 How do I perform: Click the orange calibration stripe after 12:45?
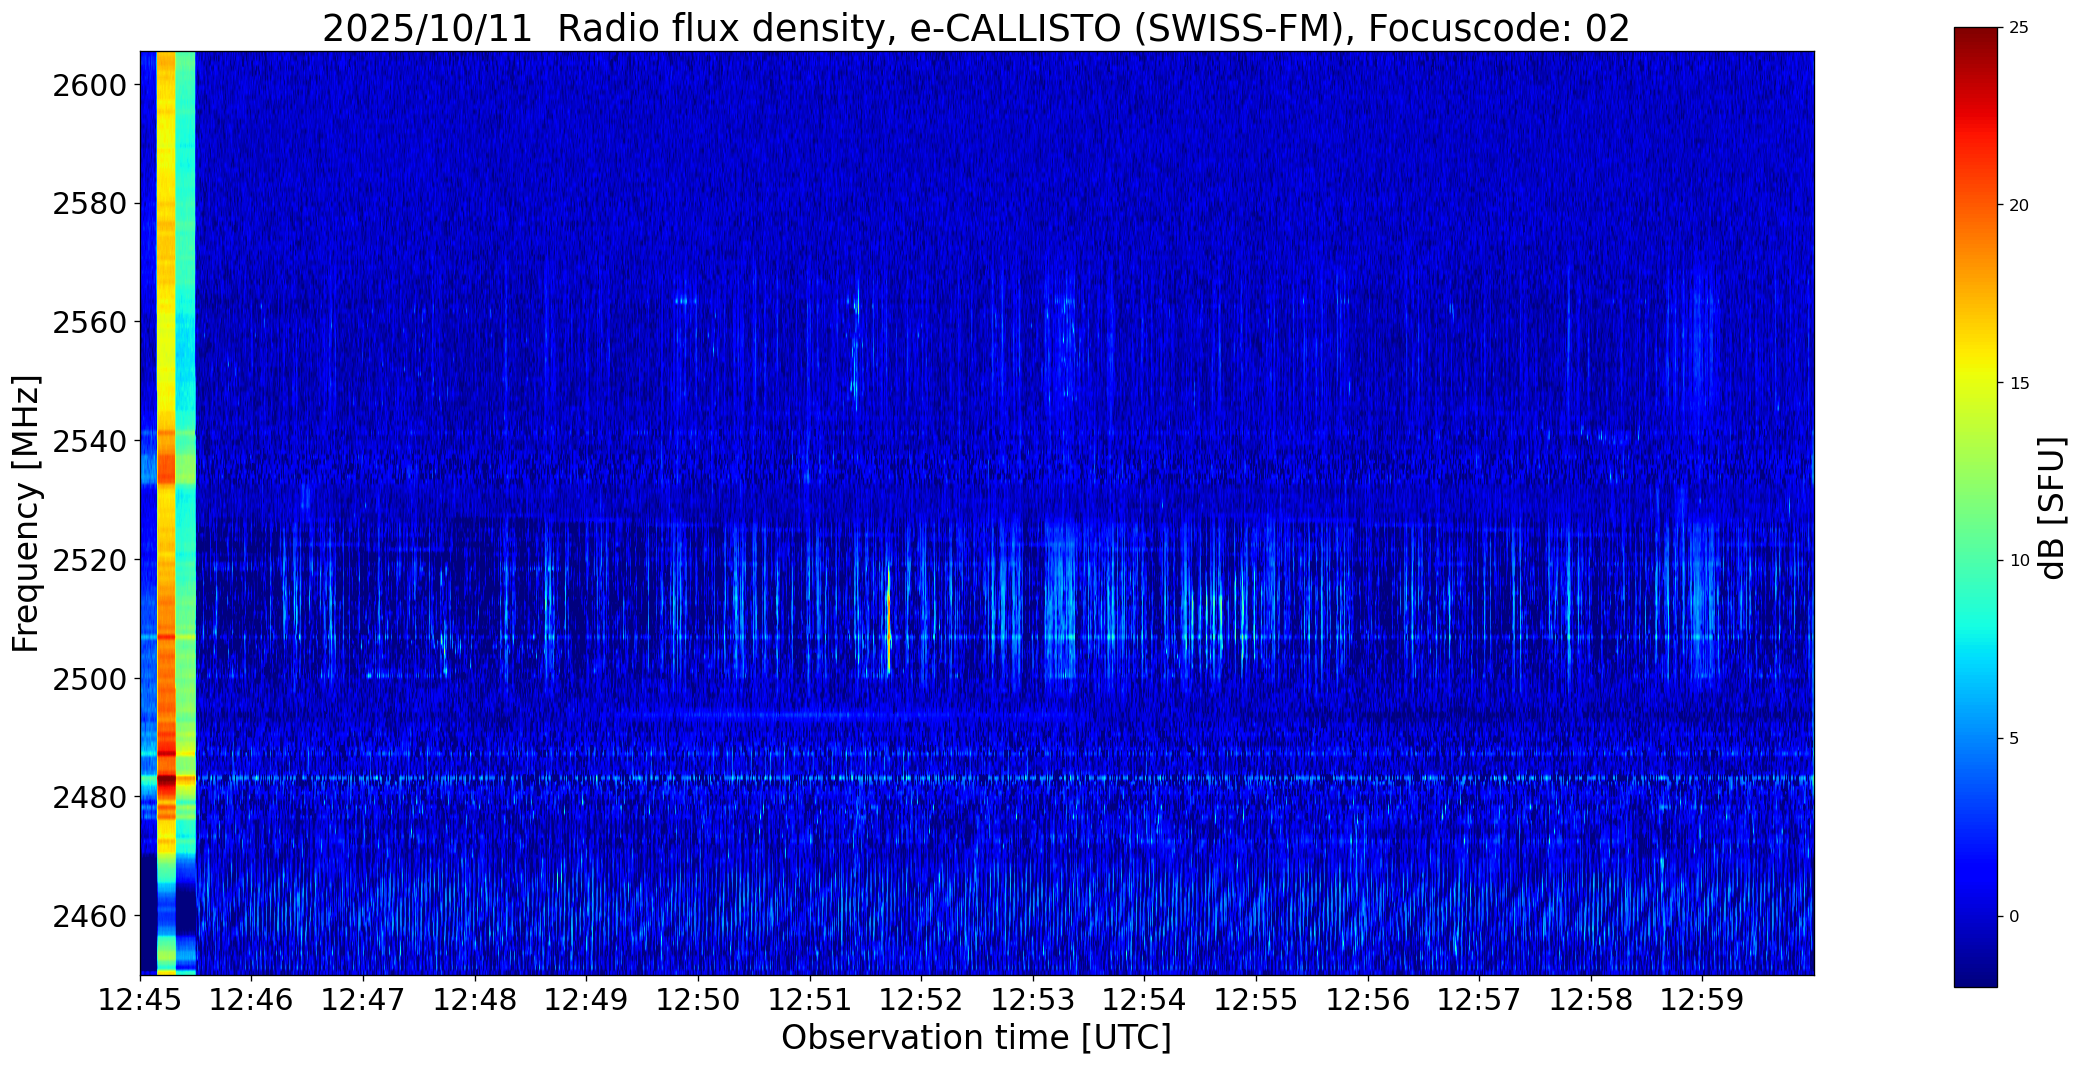(x=166, y=513)
